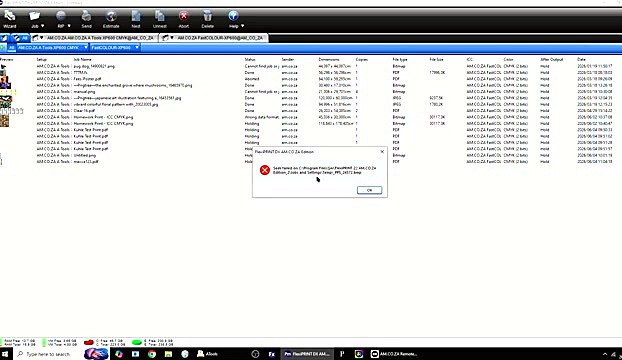622x360 pixels.
Task: Select the job ending in 123.pdf
Action: pyautogui.click(x=86, y=161)
